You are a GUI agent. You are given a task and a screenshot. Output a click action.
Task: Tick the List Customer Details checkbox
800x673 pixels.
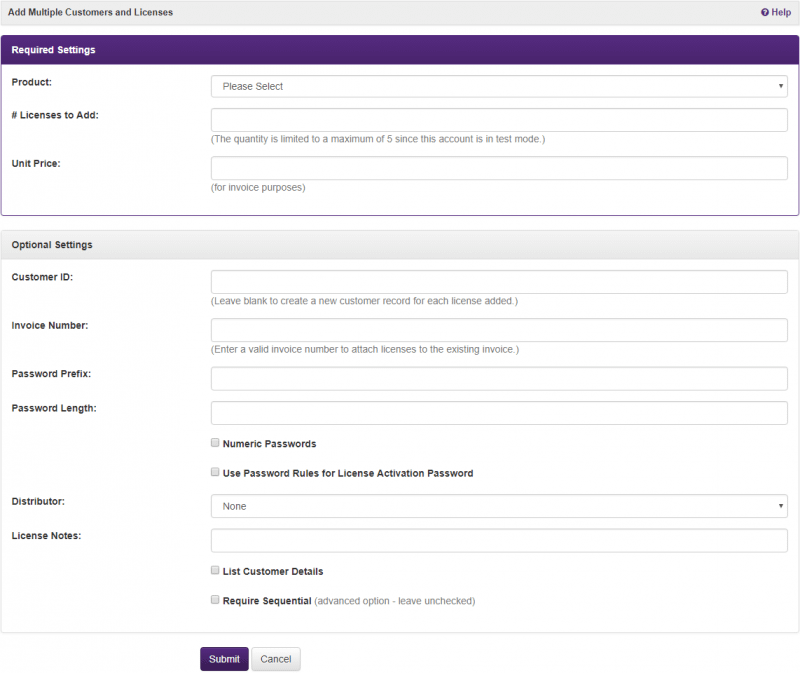coord(215,570)
